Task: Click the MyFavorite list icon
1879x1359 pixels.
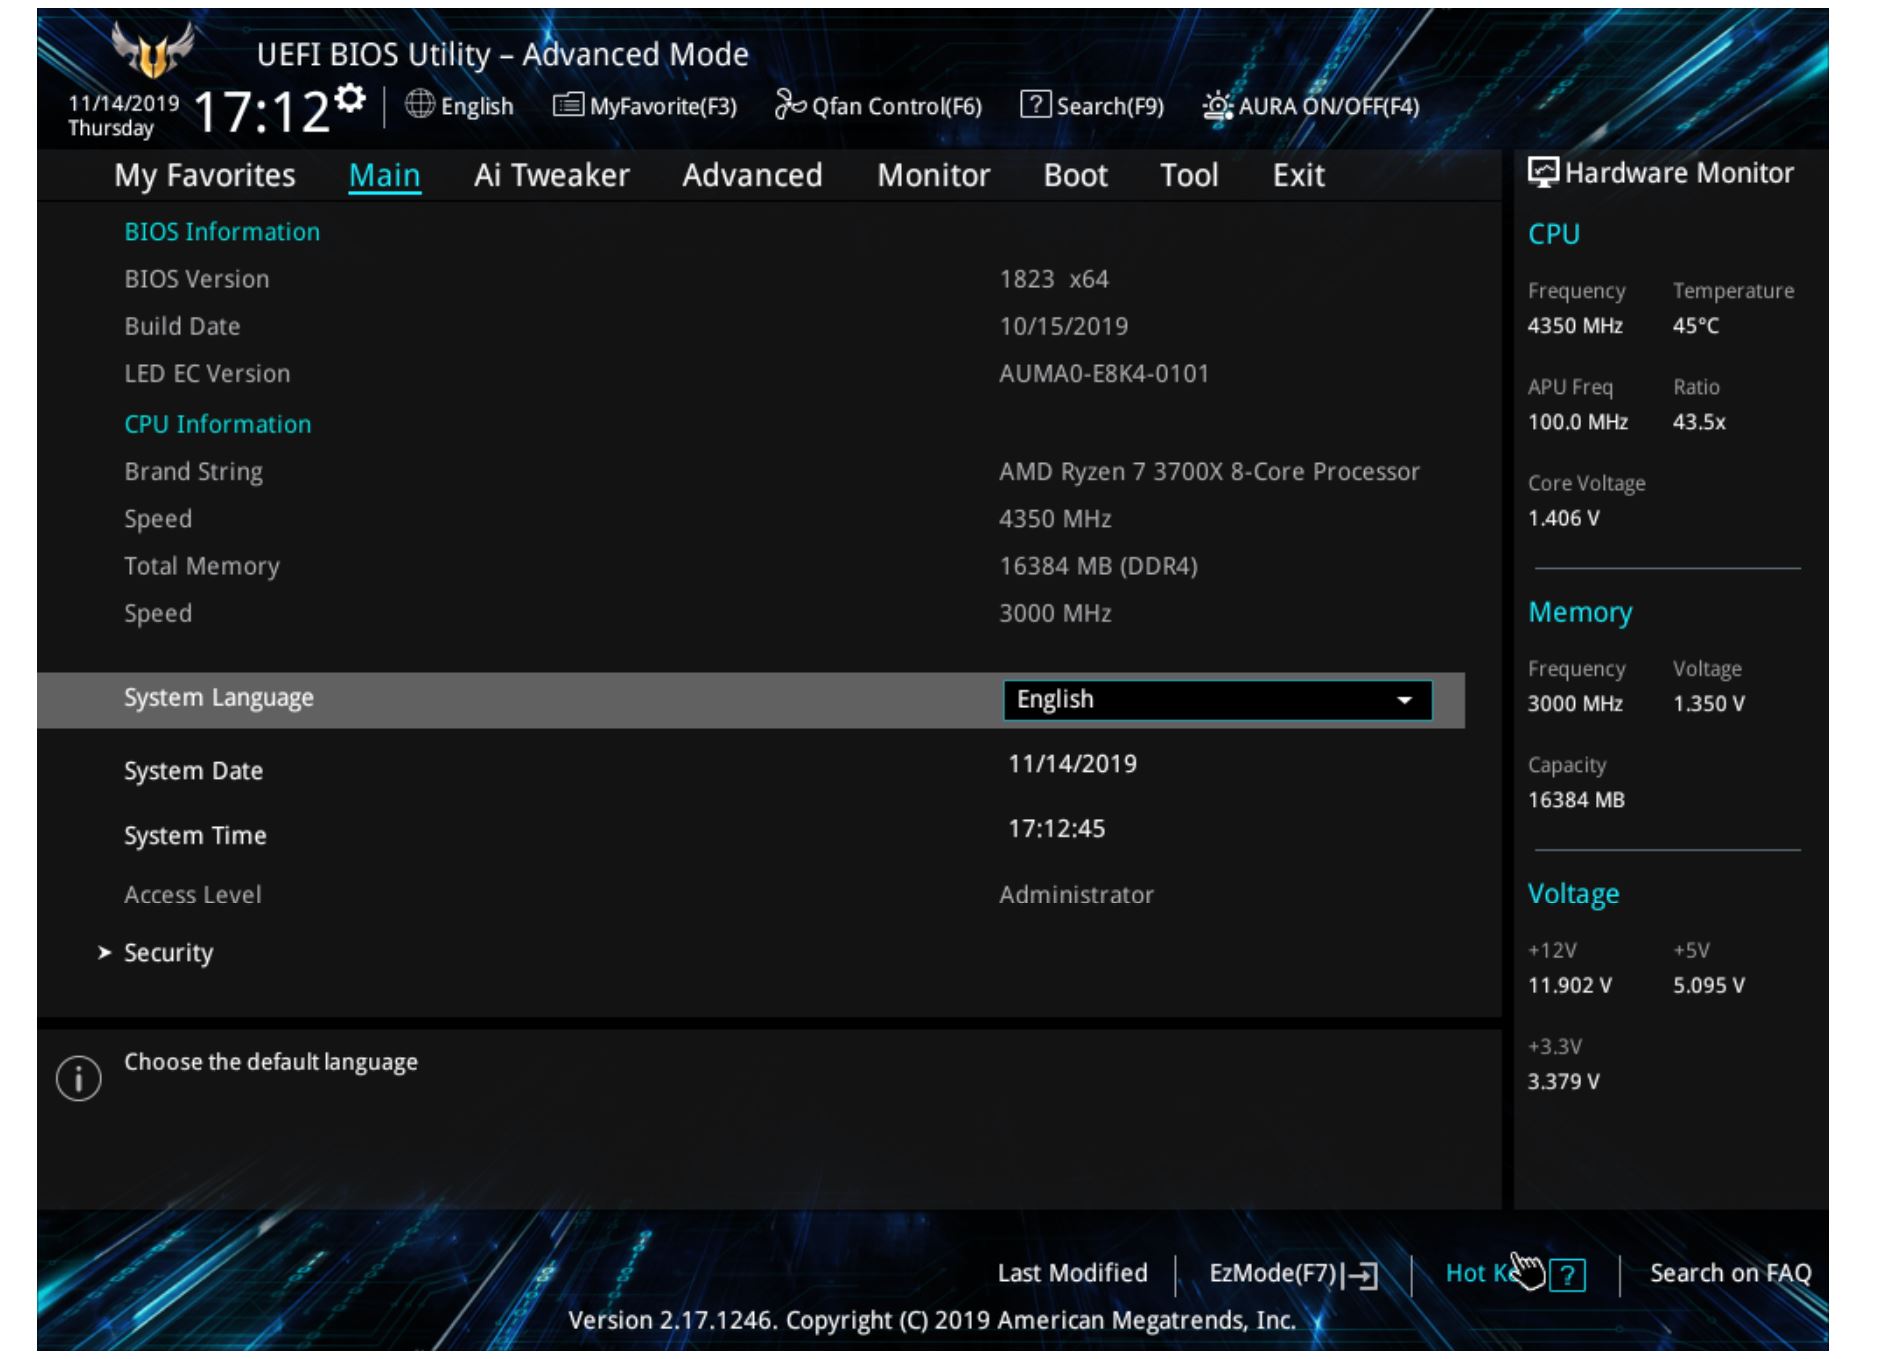Action: click(x=568, y=105)
